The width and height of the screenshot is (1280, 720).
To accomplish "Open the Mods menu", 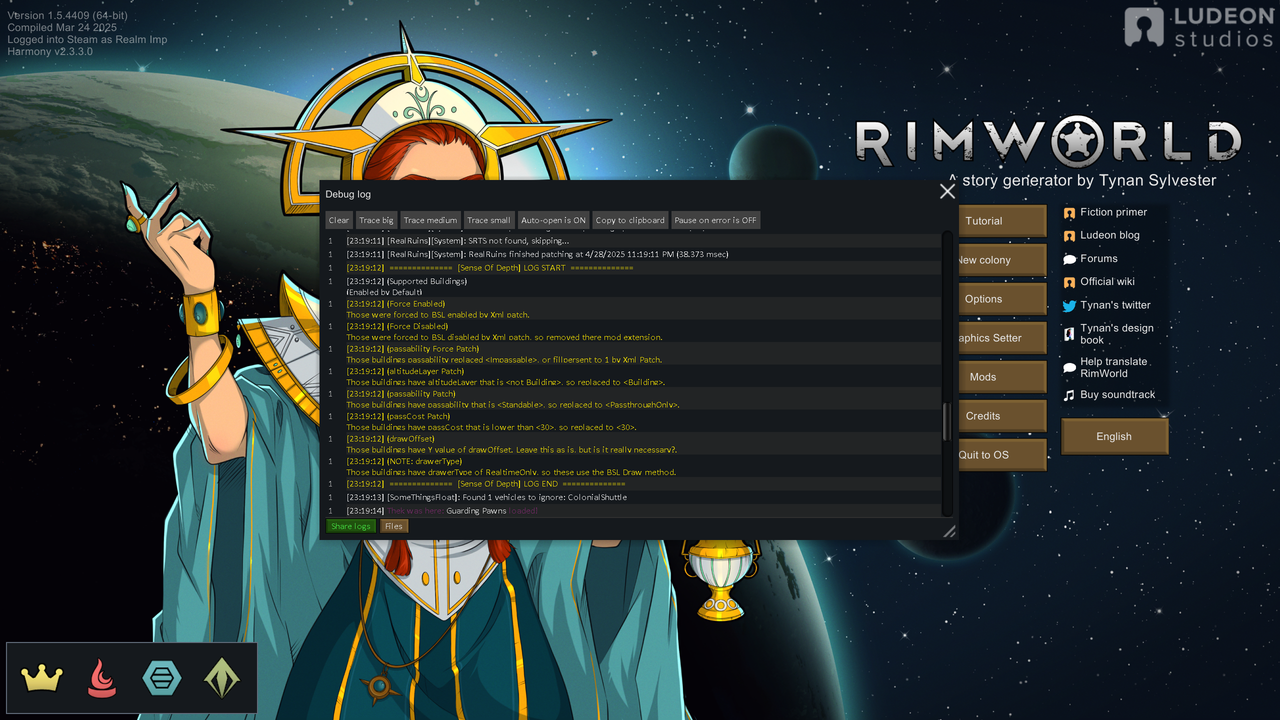I will coord(1002,377).
